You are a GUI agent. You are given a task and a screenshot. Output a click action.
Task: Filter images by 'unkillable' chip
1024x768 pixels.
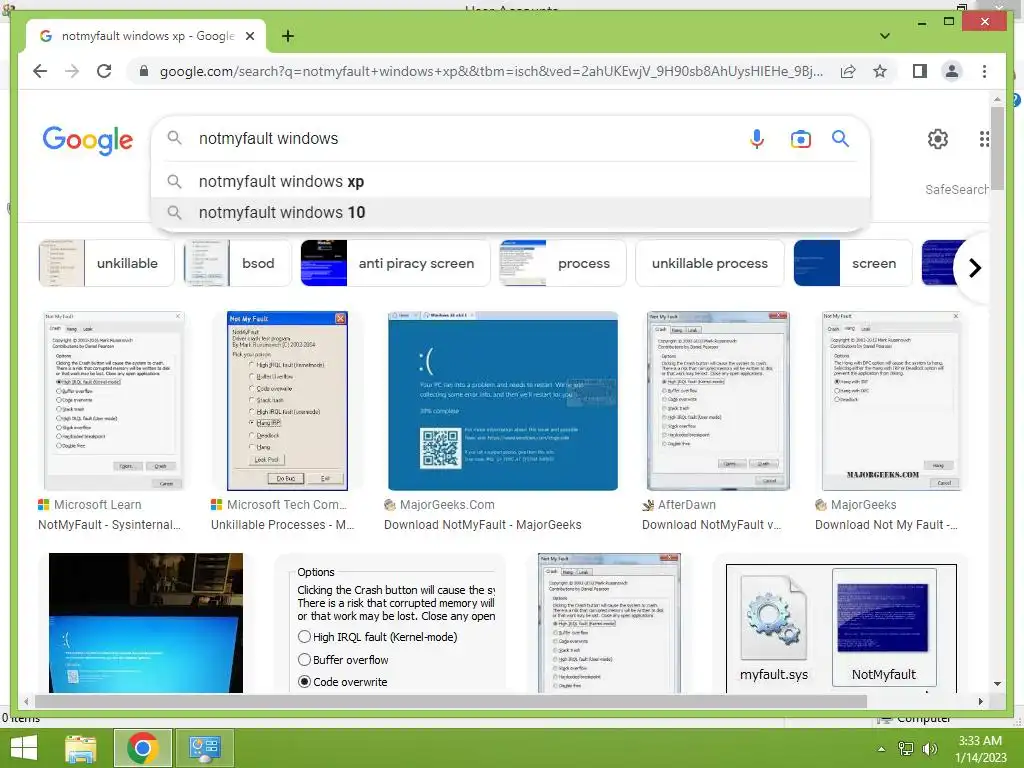106,263
